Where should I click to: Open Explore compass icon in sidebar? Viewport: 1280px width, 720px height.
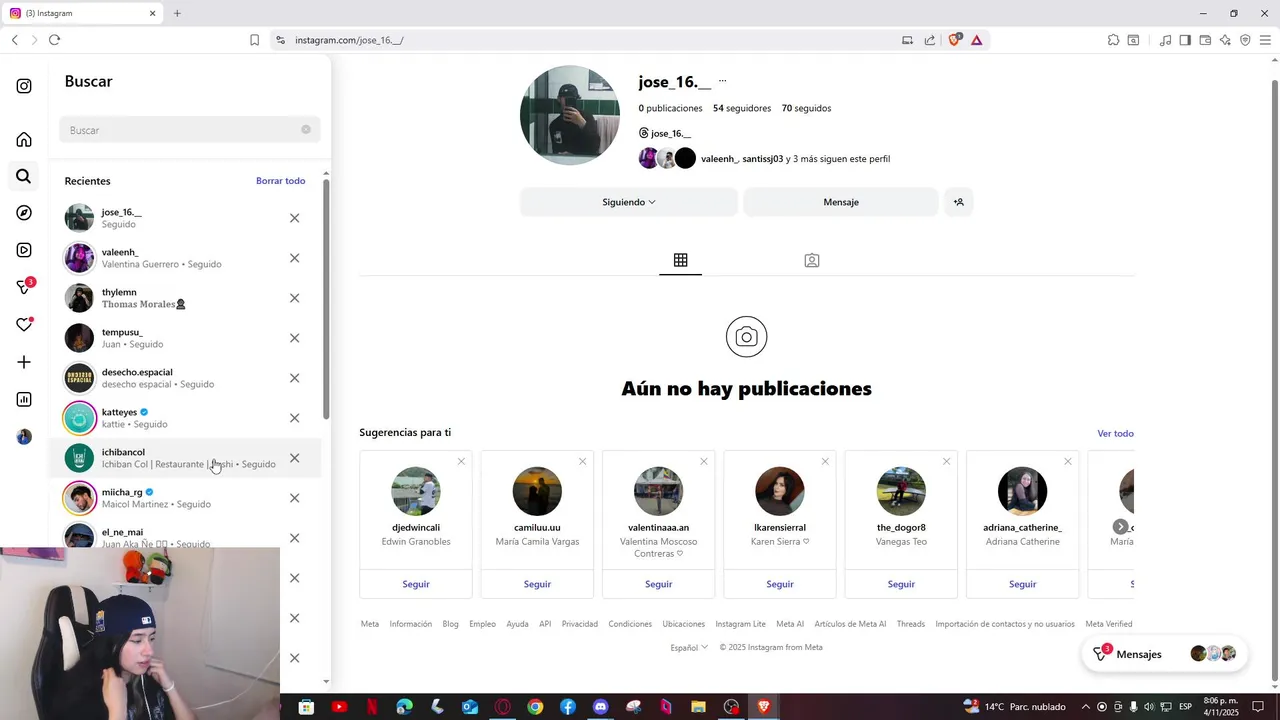(24, 213)
